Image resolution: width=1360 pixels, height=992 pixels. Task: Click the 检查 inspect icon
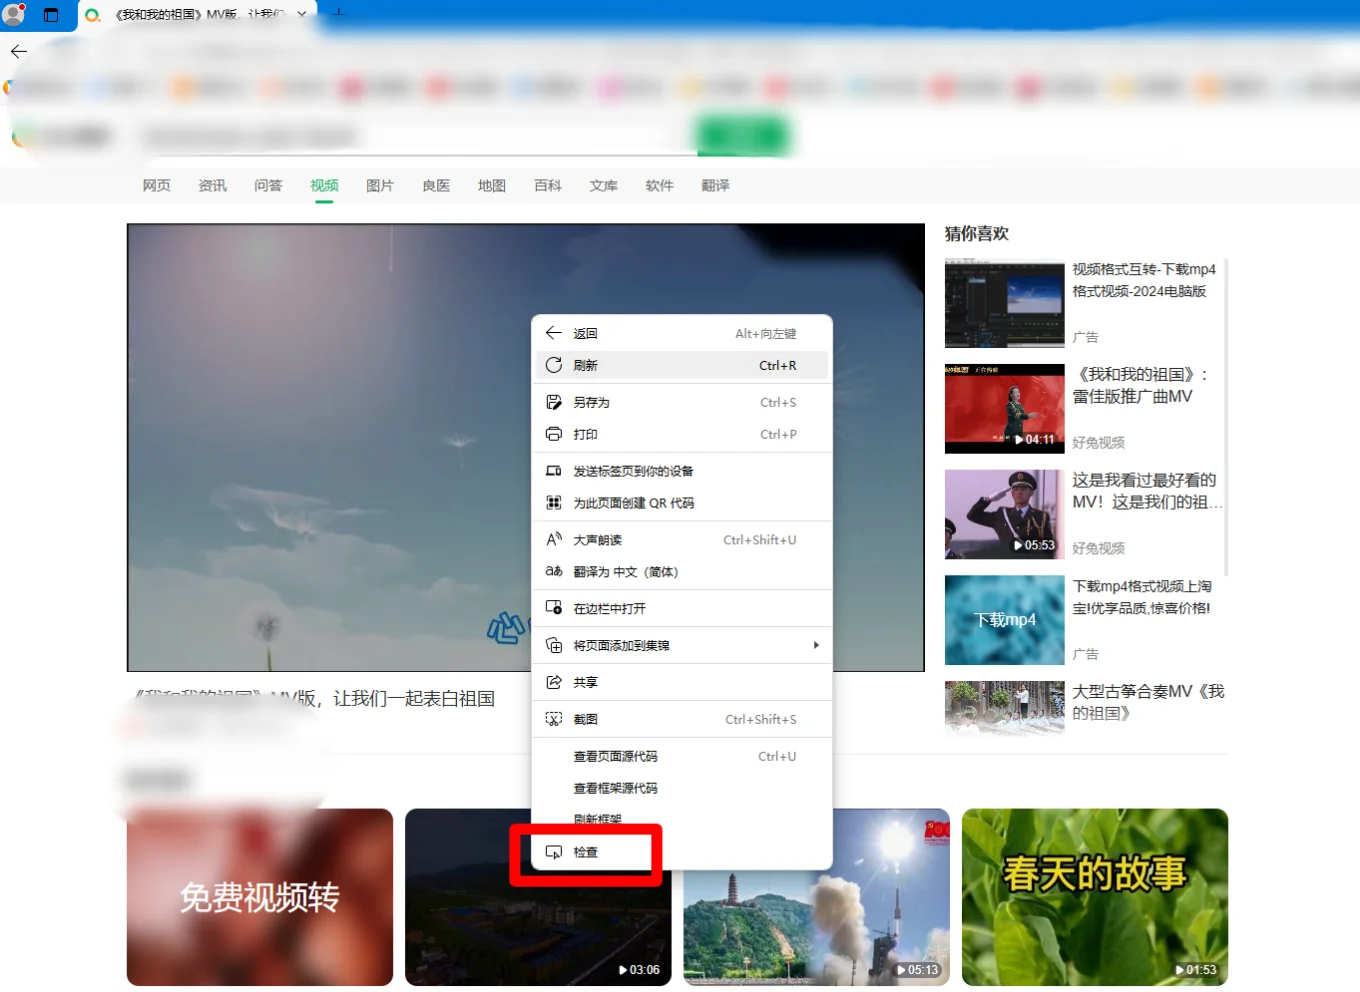(554, 853)
